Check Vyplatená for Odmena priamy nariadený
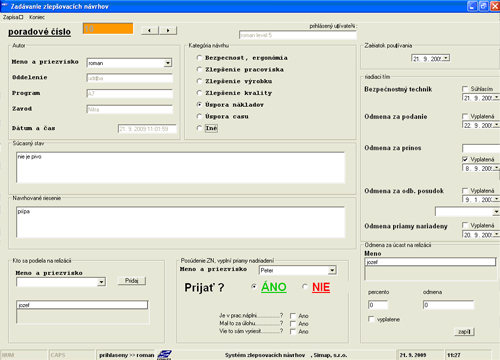Viewport: 500px width, 360px height. coord(465,225)
